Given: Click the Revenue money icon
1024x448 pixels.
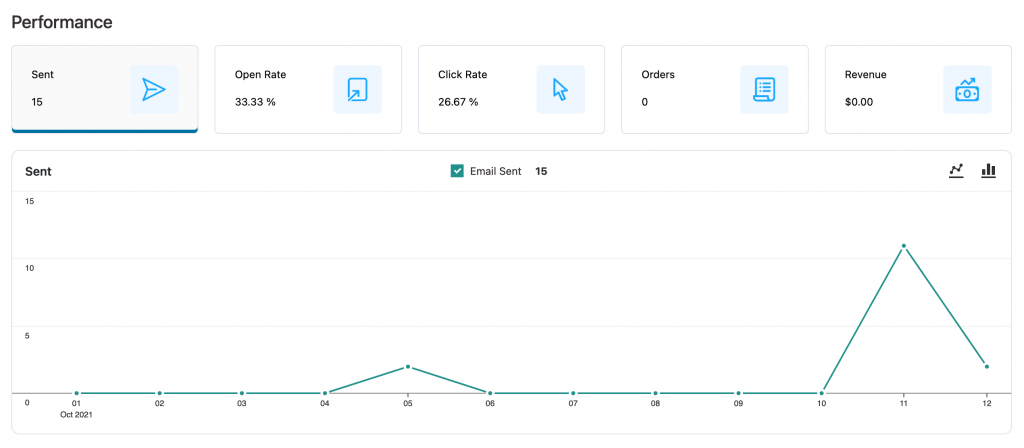Looking at the screenshot, I should tap(967, 89).
